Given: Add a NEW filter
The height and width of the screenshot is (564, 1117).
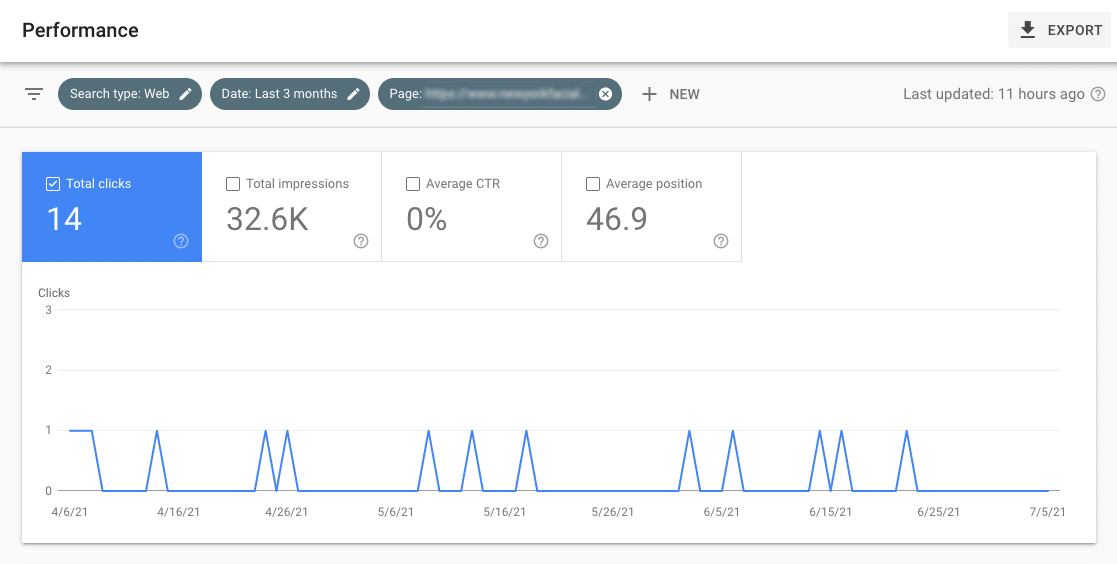Looking at the screenshot, I should click(670, 94).
